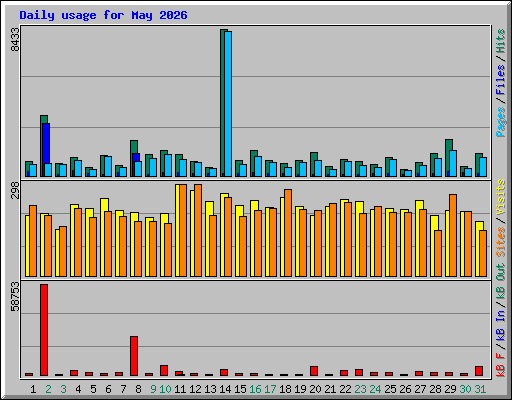Click green day label 16
The image size is (512, 400).
pos(255,389)
